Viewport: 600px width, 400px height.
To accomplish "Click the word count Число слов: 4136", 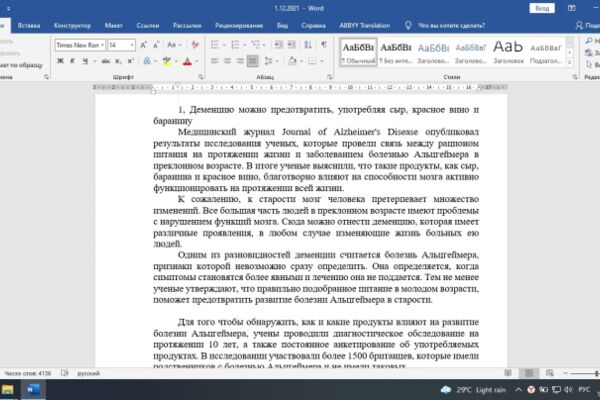I will [x=28, y=373].
